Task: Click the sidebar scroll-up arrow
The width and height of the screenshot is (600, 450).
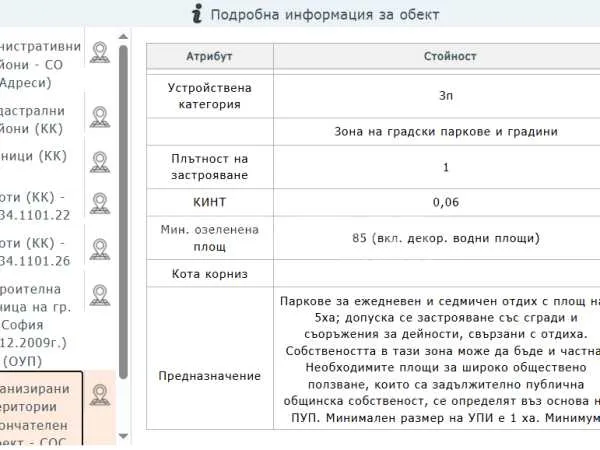Action: click(x=123, y=37)
